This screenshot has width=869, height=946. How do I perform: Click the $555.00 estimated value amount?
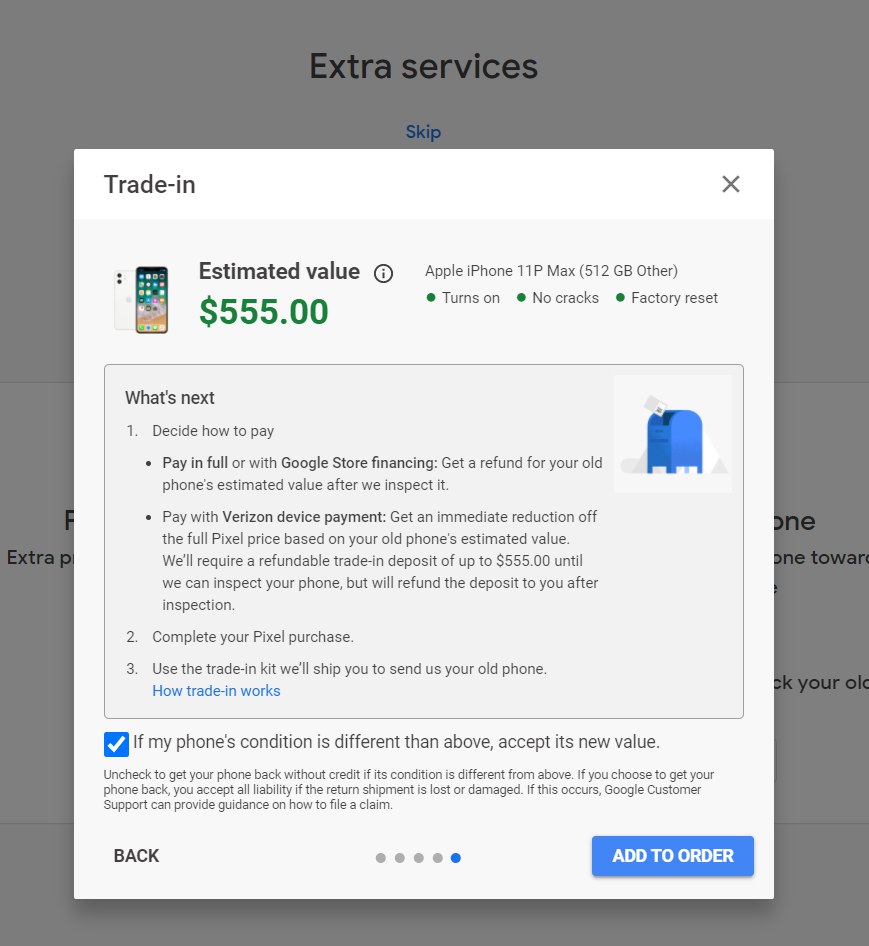coord(264,312)
